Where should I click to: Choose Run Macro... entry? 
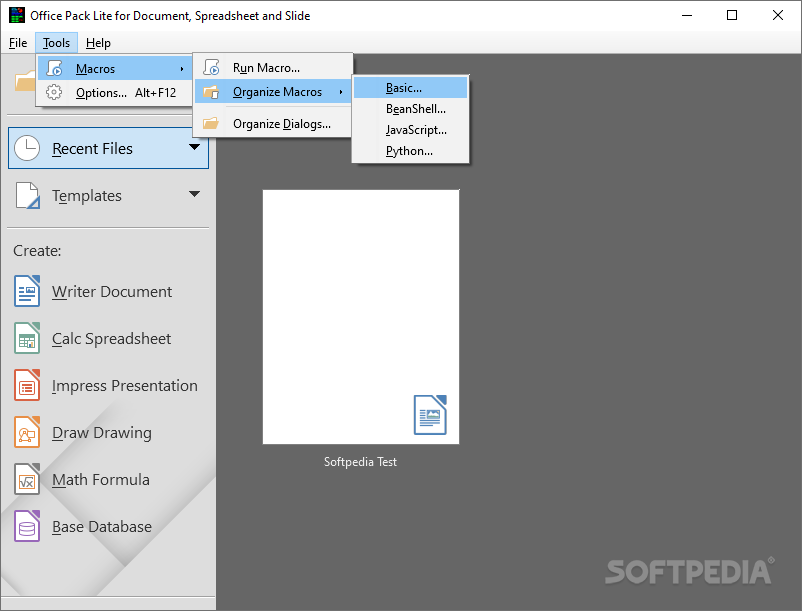coord(272,67)
